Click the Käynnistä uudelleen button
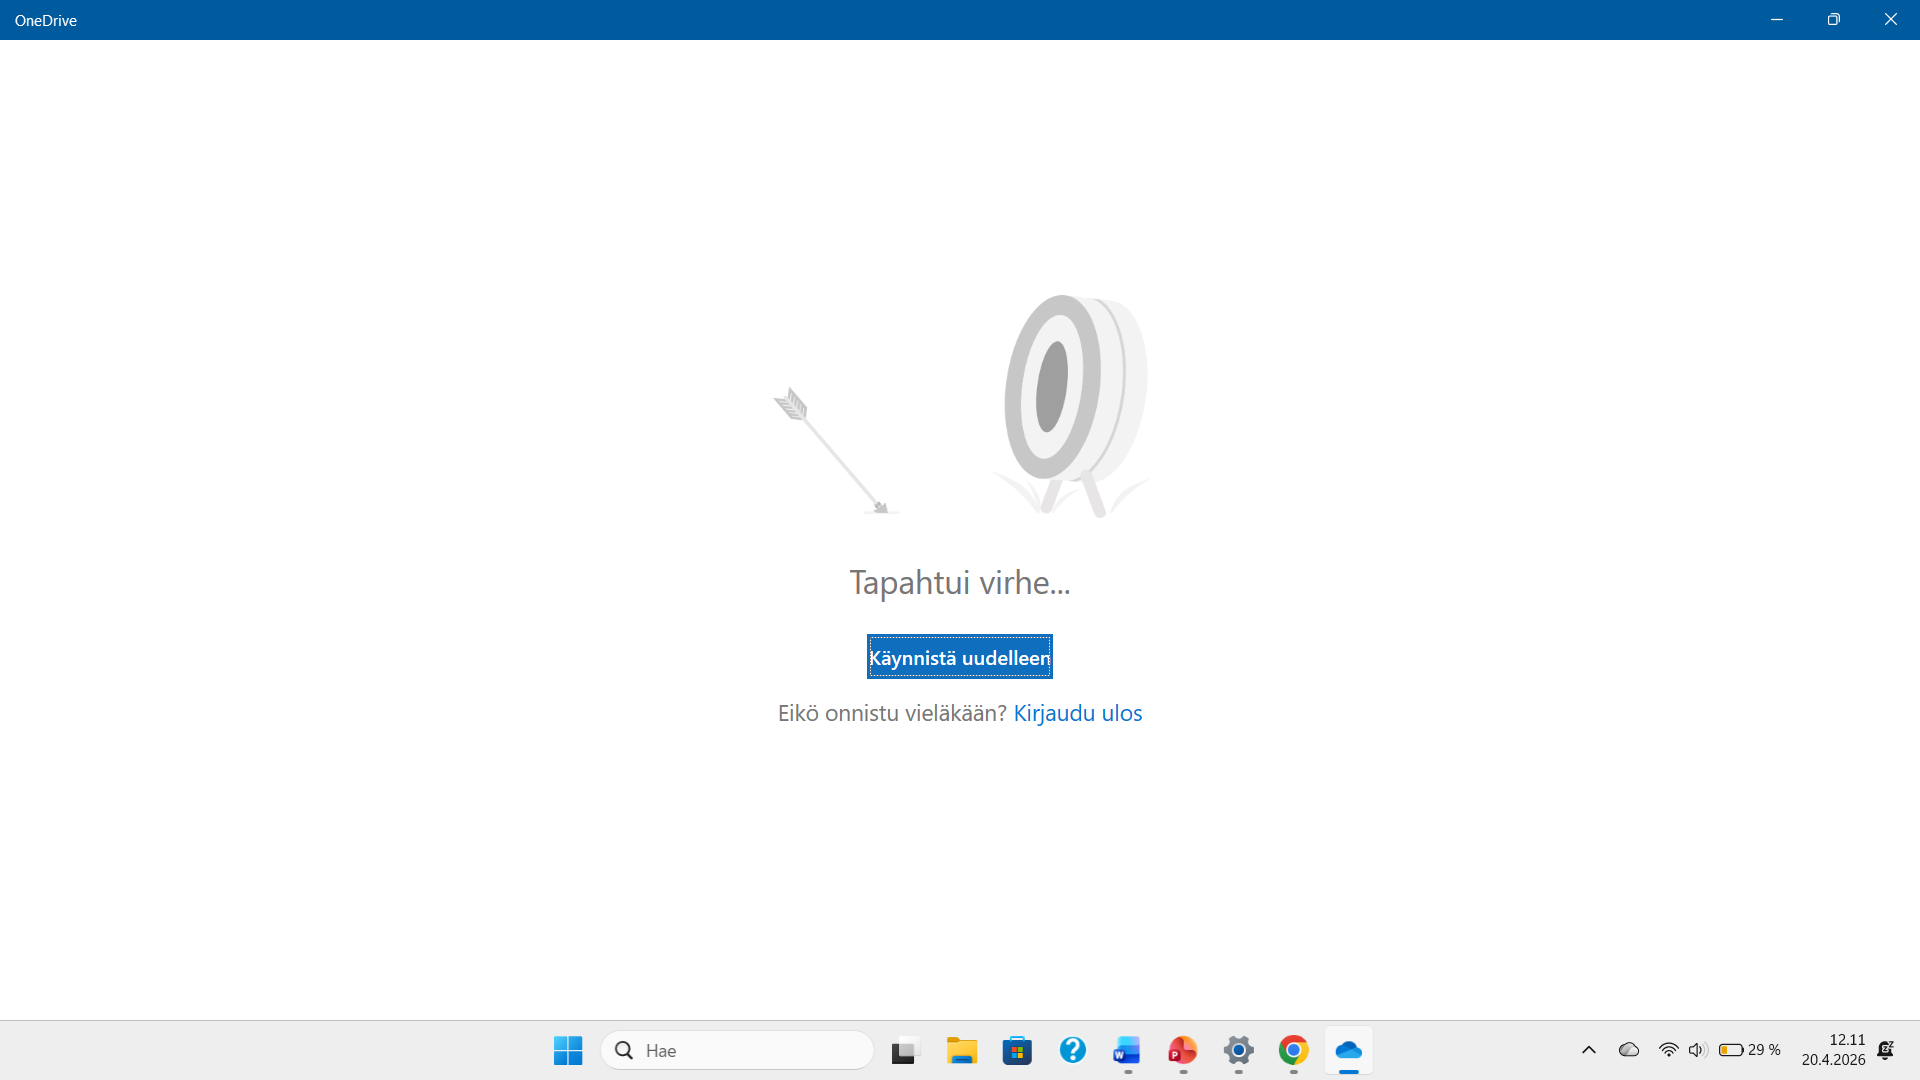The width and height of the screenshot is (1920, 1080). (959, 657)
